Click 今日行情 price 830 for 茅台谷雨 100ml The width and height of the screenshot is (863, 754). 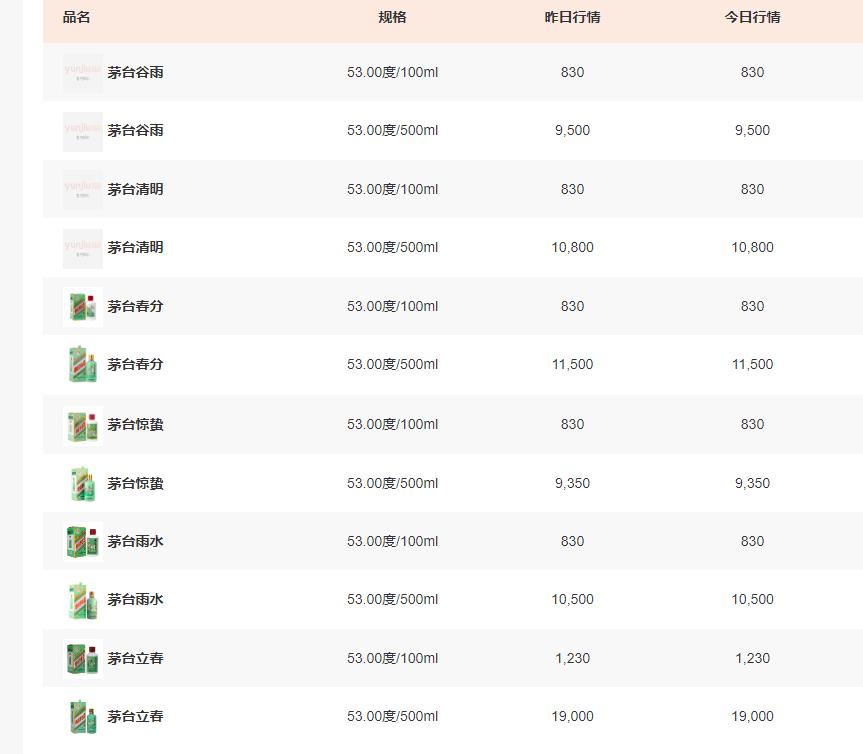click(752, 73)
